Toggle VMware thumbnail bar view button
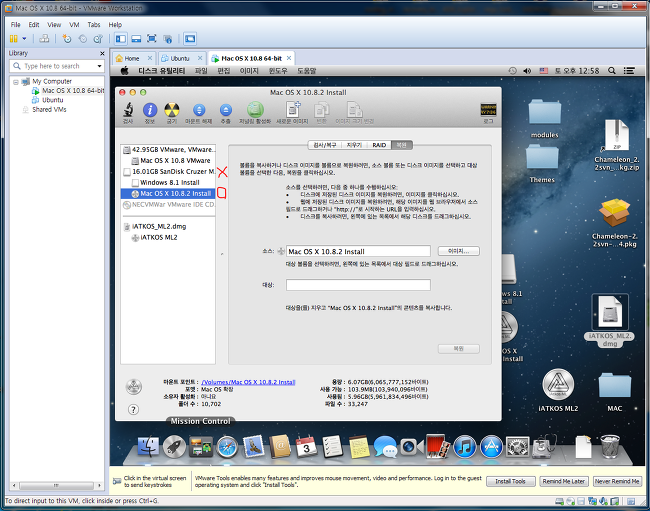This screenshot has width=650, height=511. [136, 39]
